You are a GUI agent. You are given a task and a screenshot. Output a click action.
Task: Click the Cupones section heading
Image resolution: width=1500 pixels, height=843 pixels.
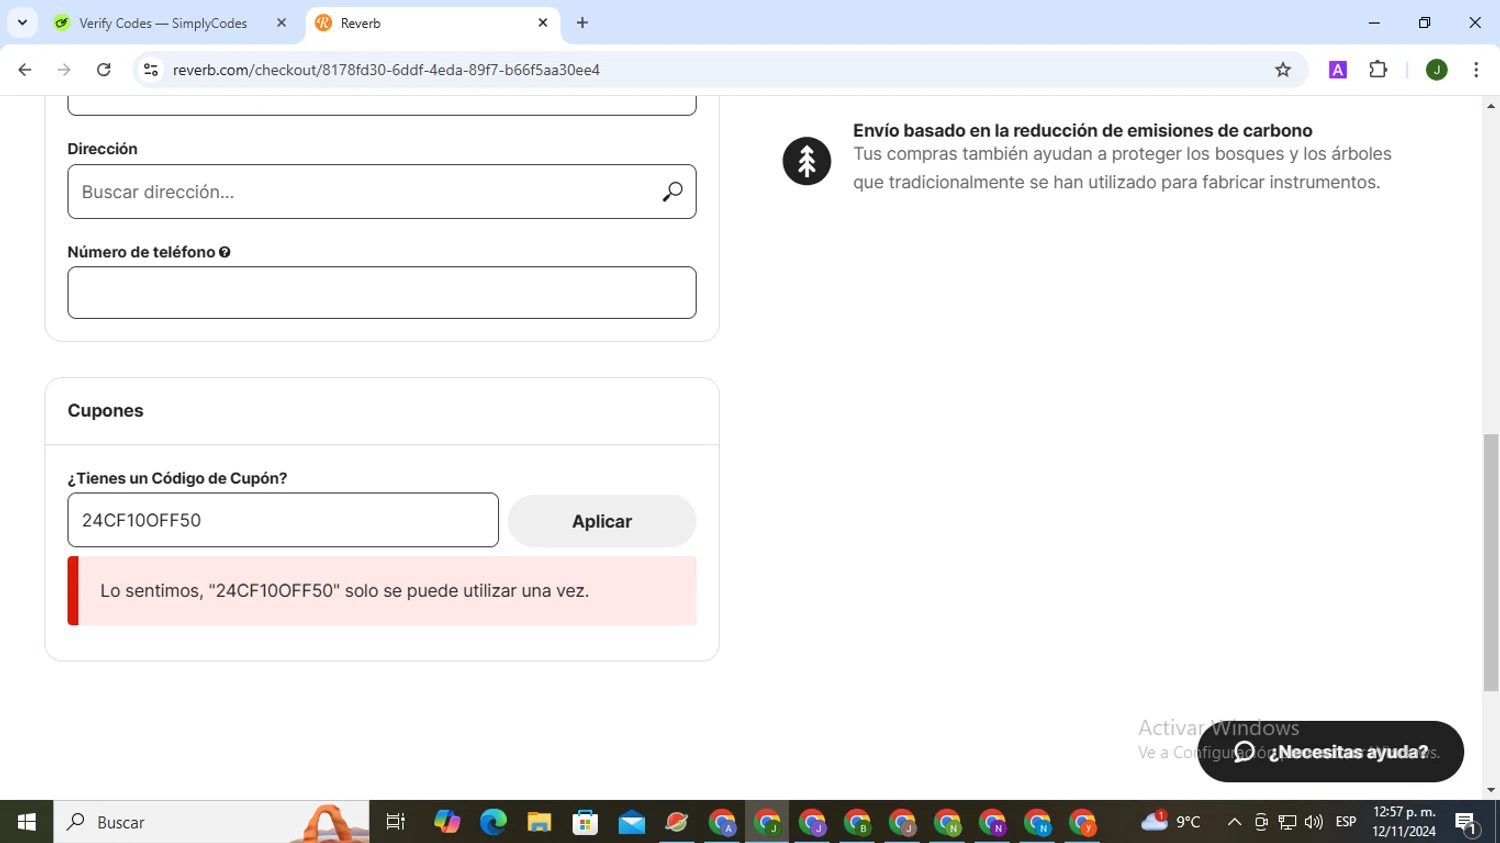click(106, 411)
